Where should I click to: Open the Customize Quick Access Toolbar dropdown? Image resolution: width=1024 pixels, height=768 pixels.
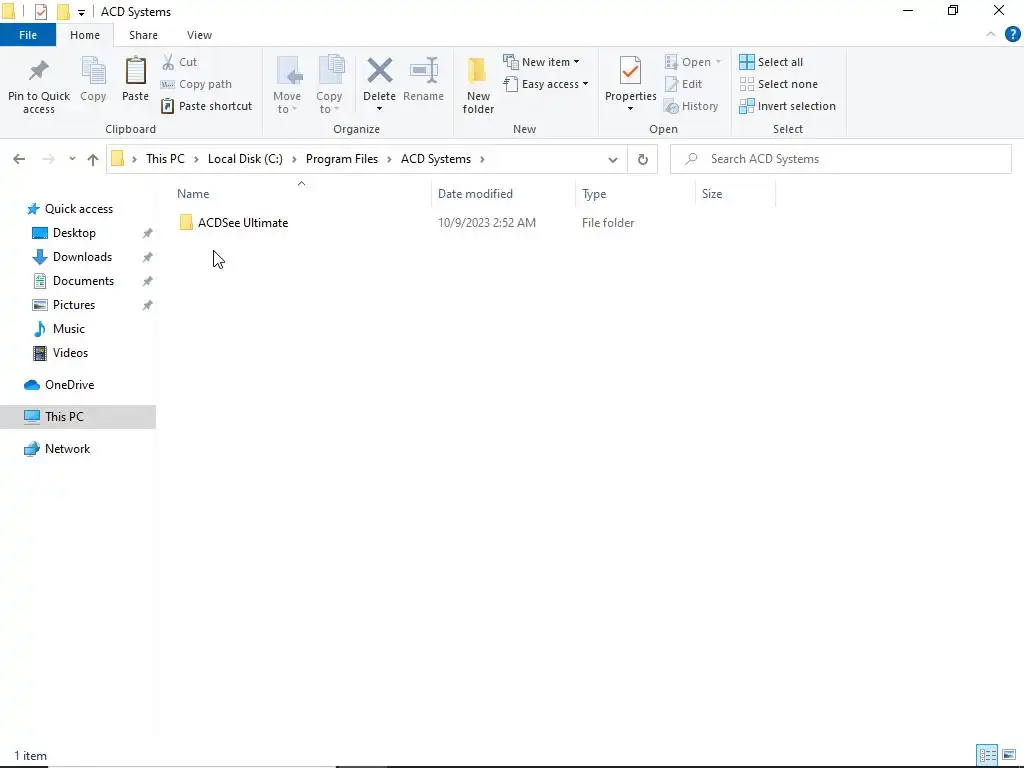coord(81,12)
